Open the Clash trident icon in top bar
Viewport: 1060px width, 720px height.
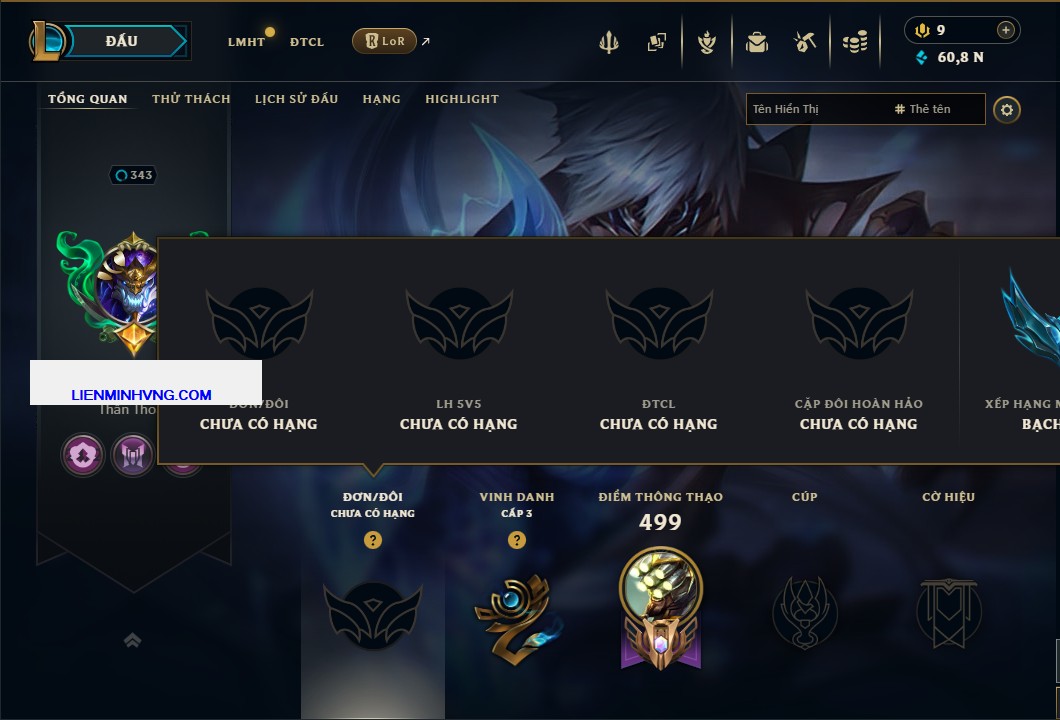pyautogui.click(x=608, y=42)
